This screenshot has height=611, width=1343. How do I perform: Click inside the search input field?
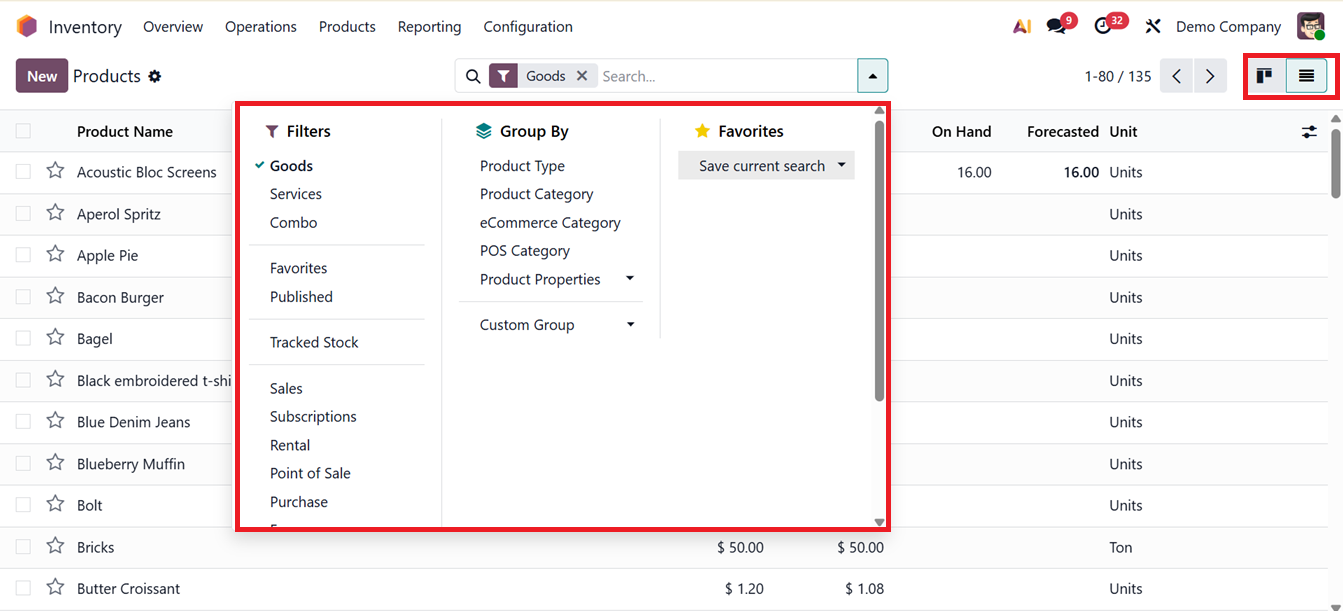(700, 75)
